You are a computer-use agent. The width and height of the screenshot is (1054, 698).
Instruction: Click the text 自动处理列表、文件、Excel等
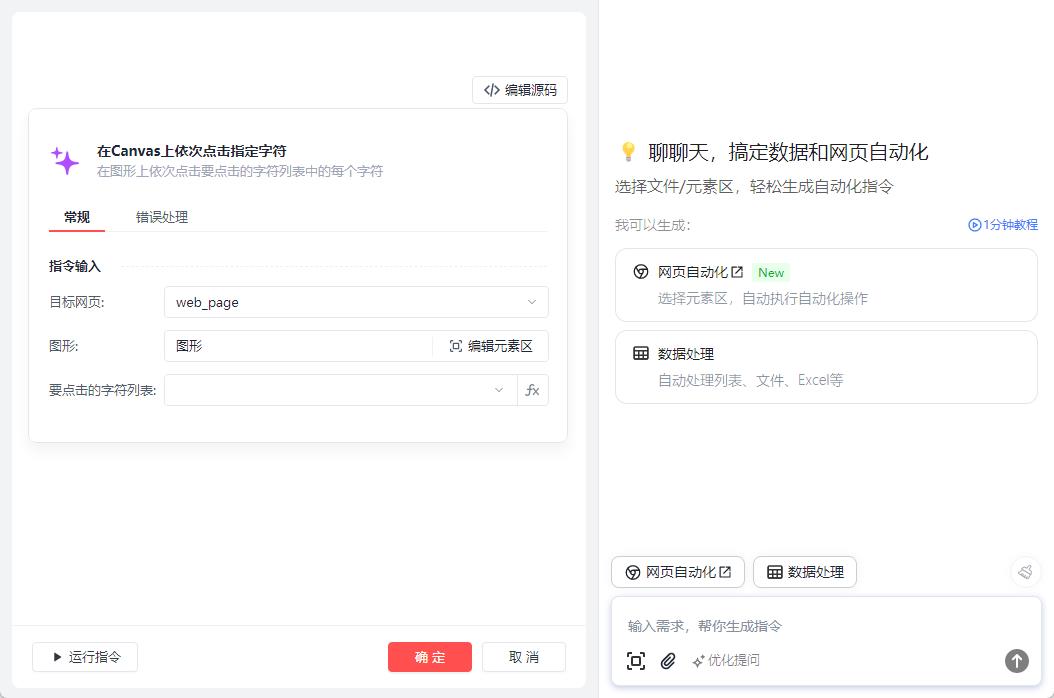point(750,380)
